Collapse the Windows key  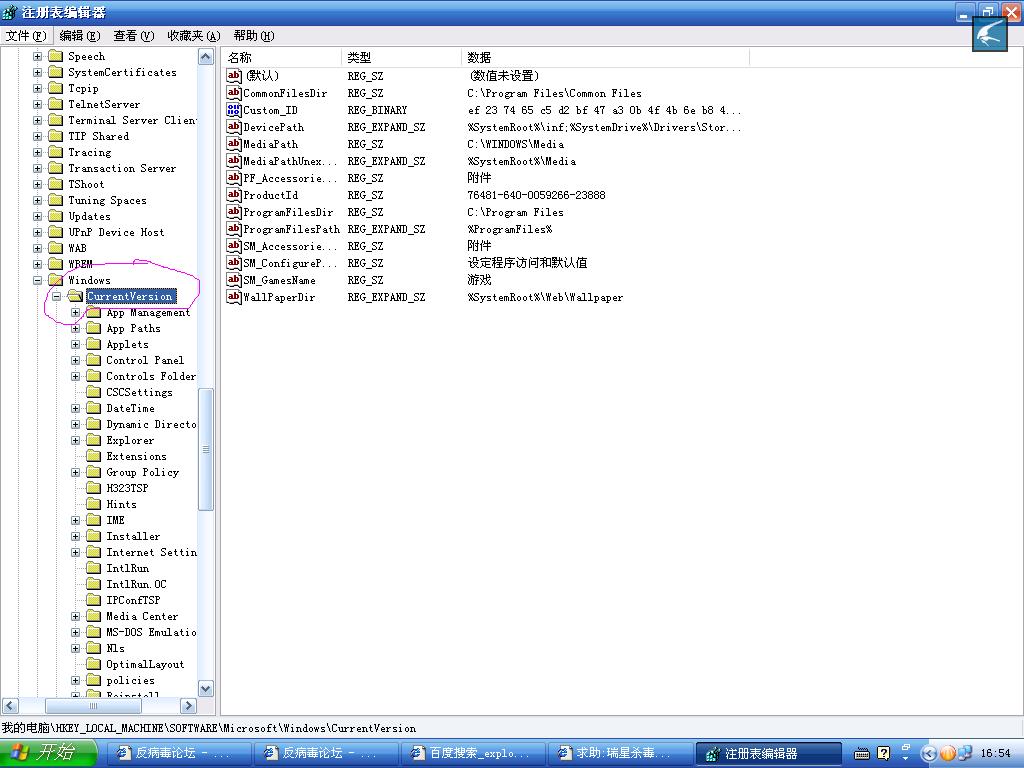37,280
